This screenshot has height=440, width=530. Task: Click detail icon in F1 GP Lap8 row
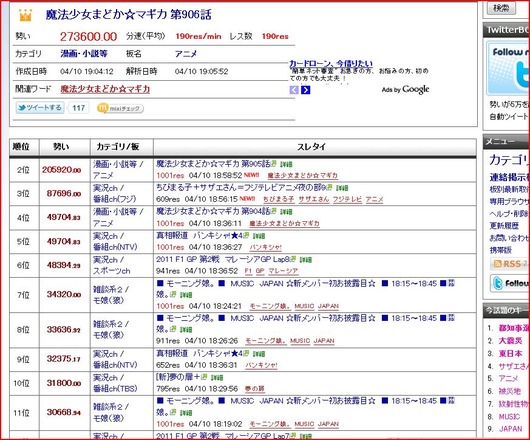point(306,260)
